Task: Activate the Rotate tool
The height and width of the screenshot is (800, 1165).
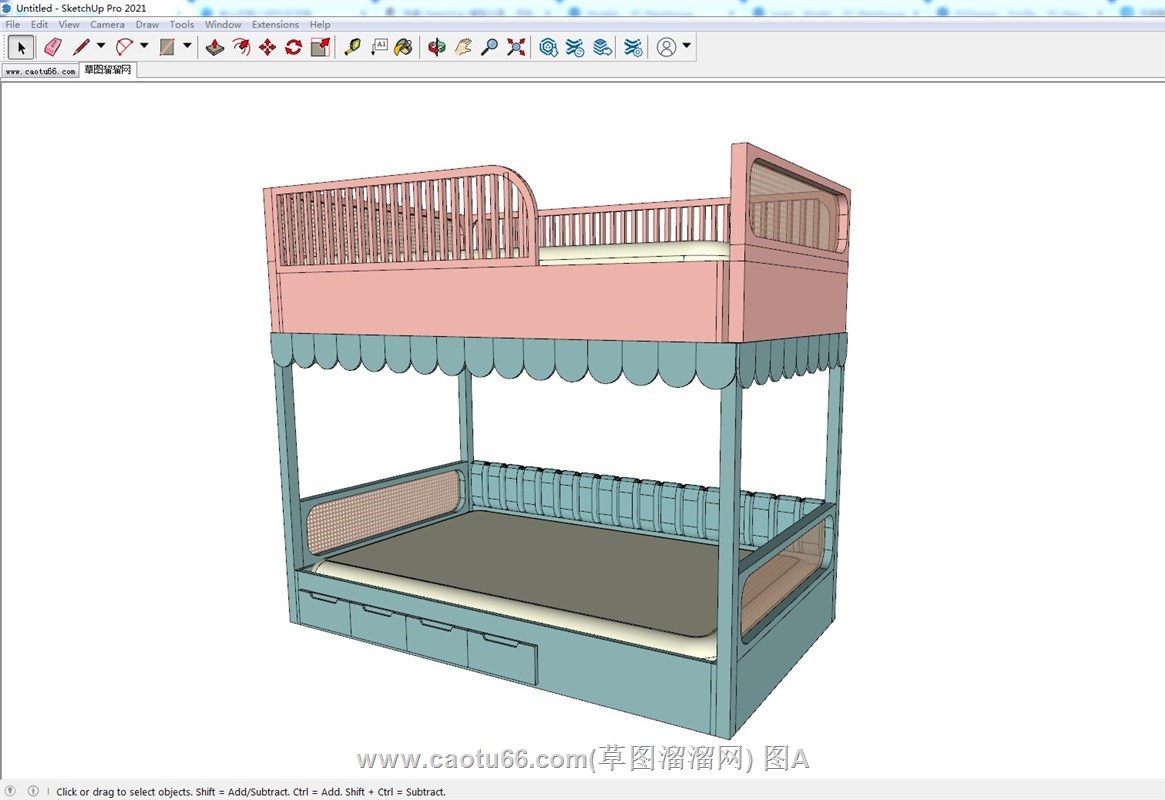Action: click(293, 48)
